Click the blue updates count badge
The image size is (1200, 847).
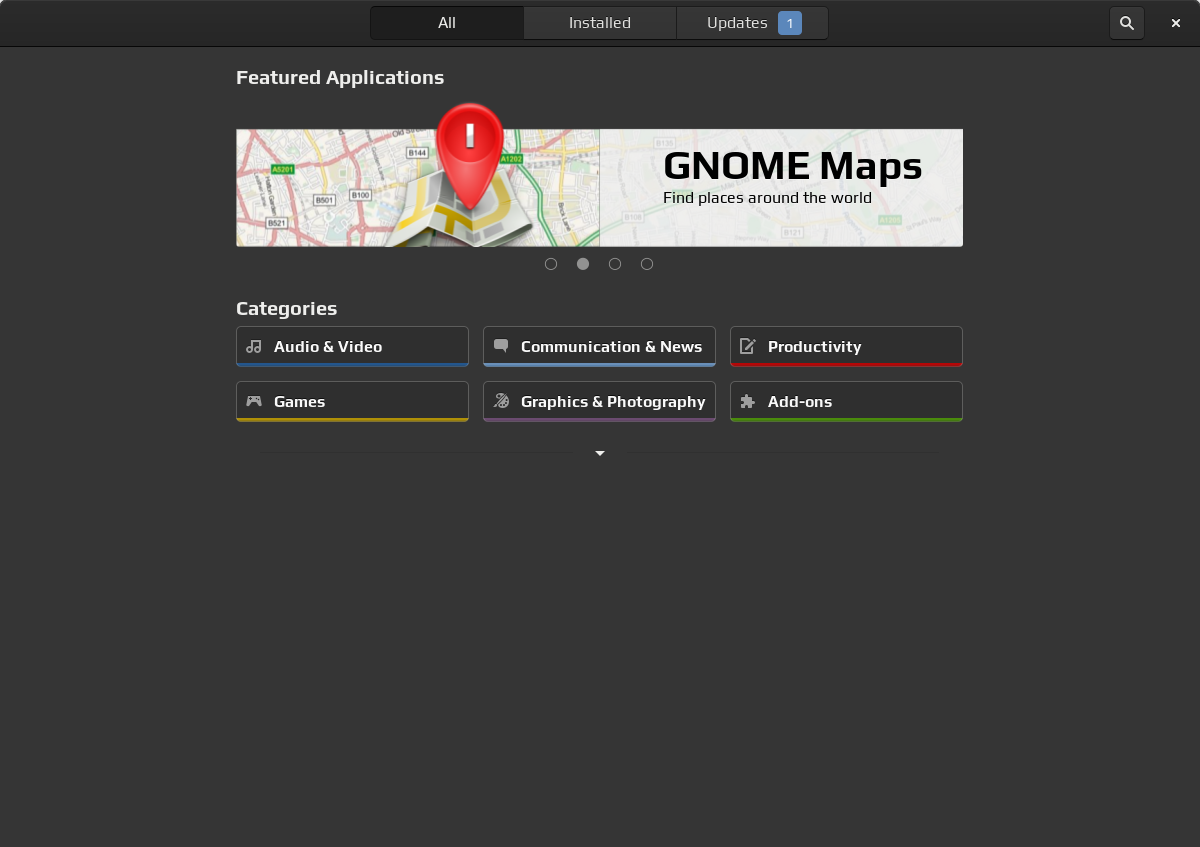click(x=790, y=23)
